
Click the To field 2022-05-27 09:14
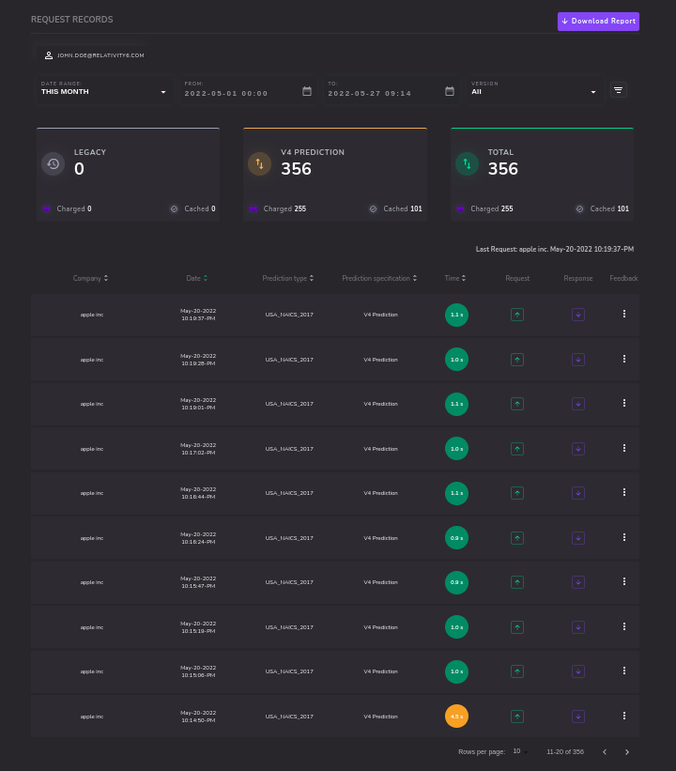point(370,93)
